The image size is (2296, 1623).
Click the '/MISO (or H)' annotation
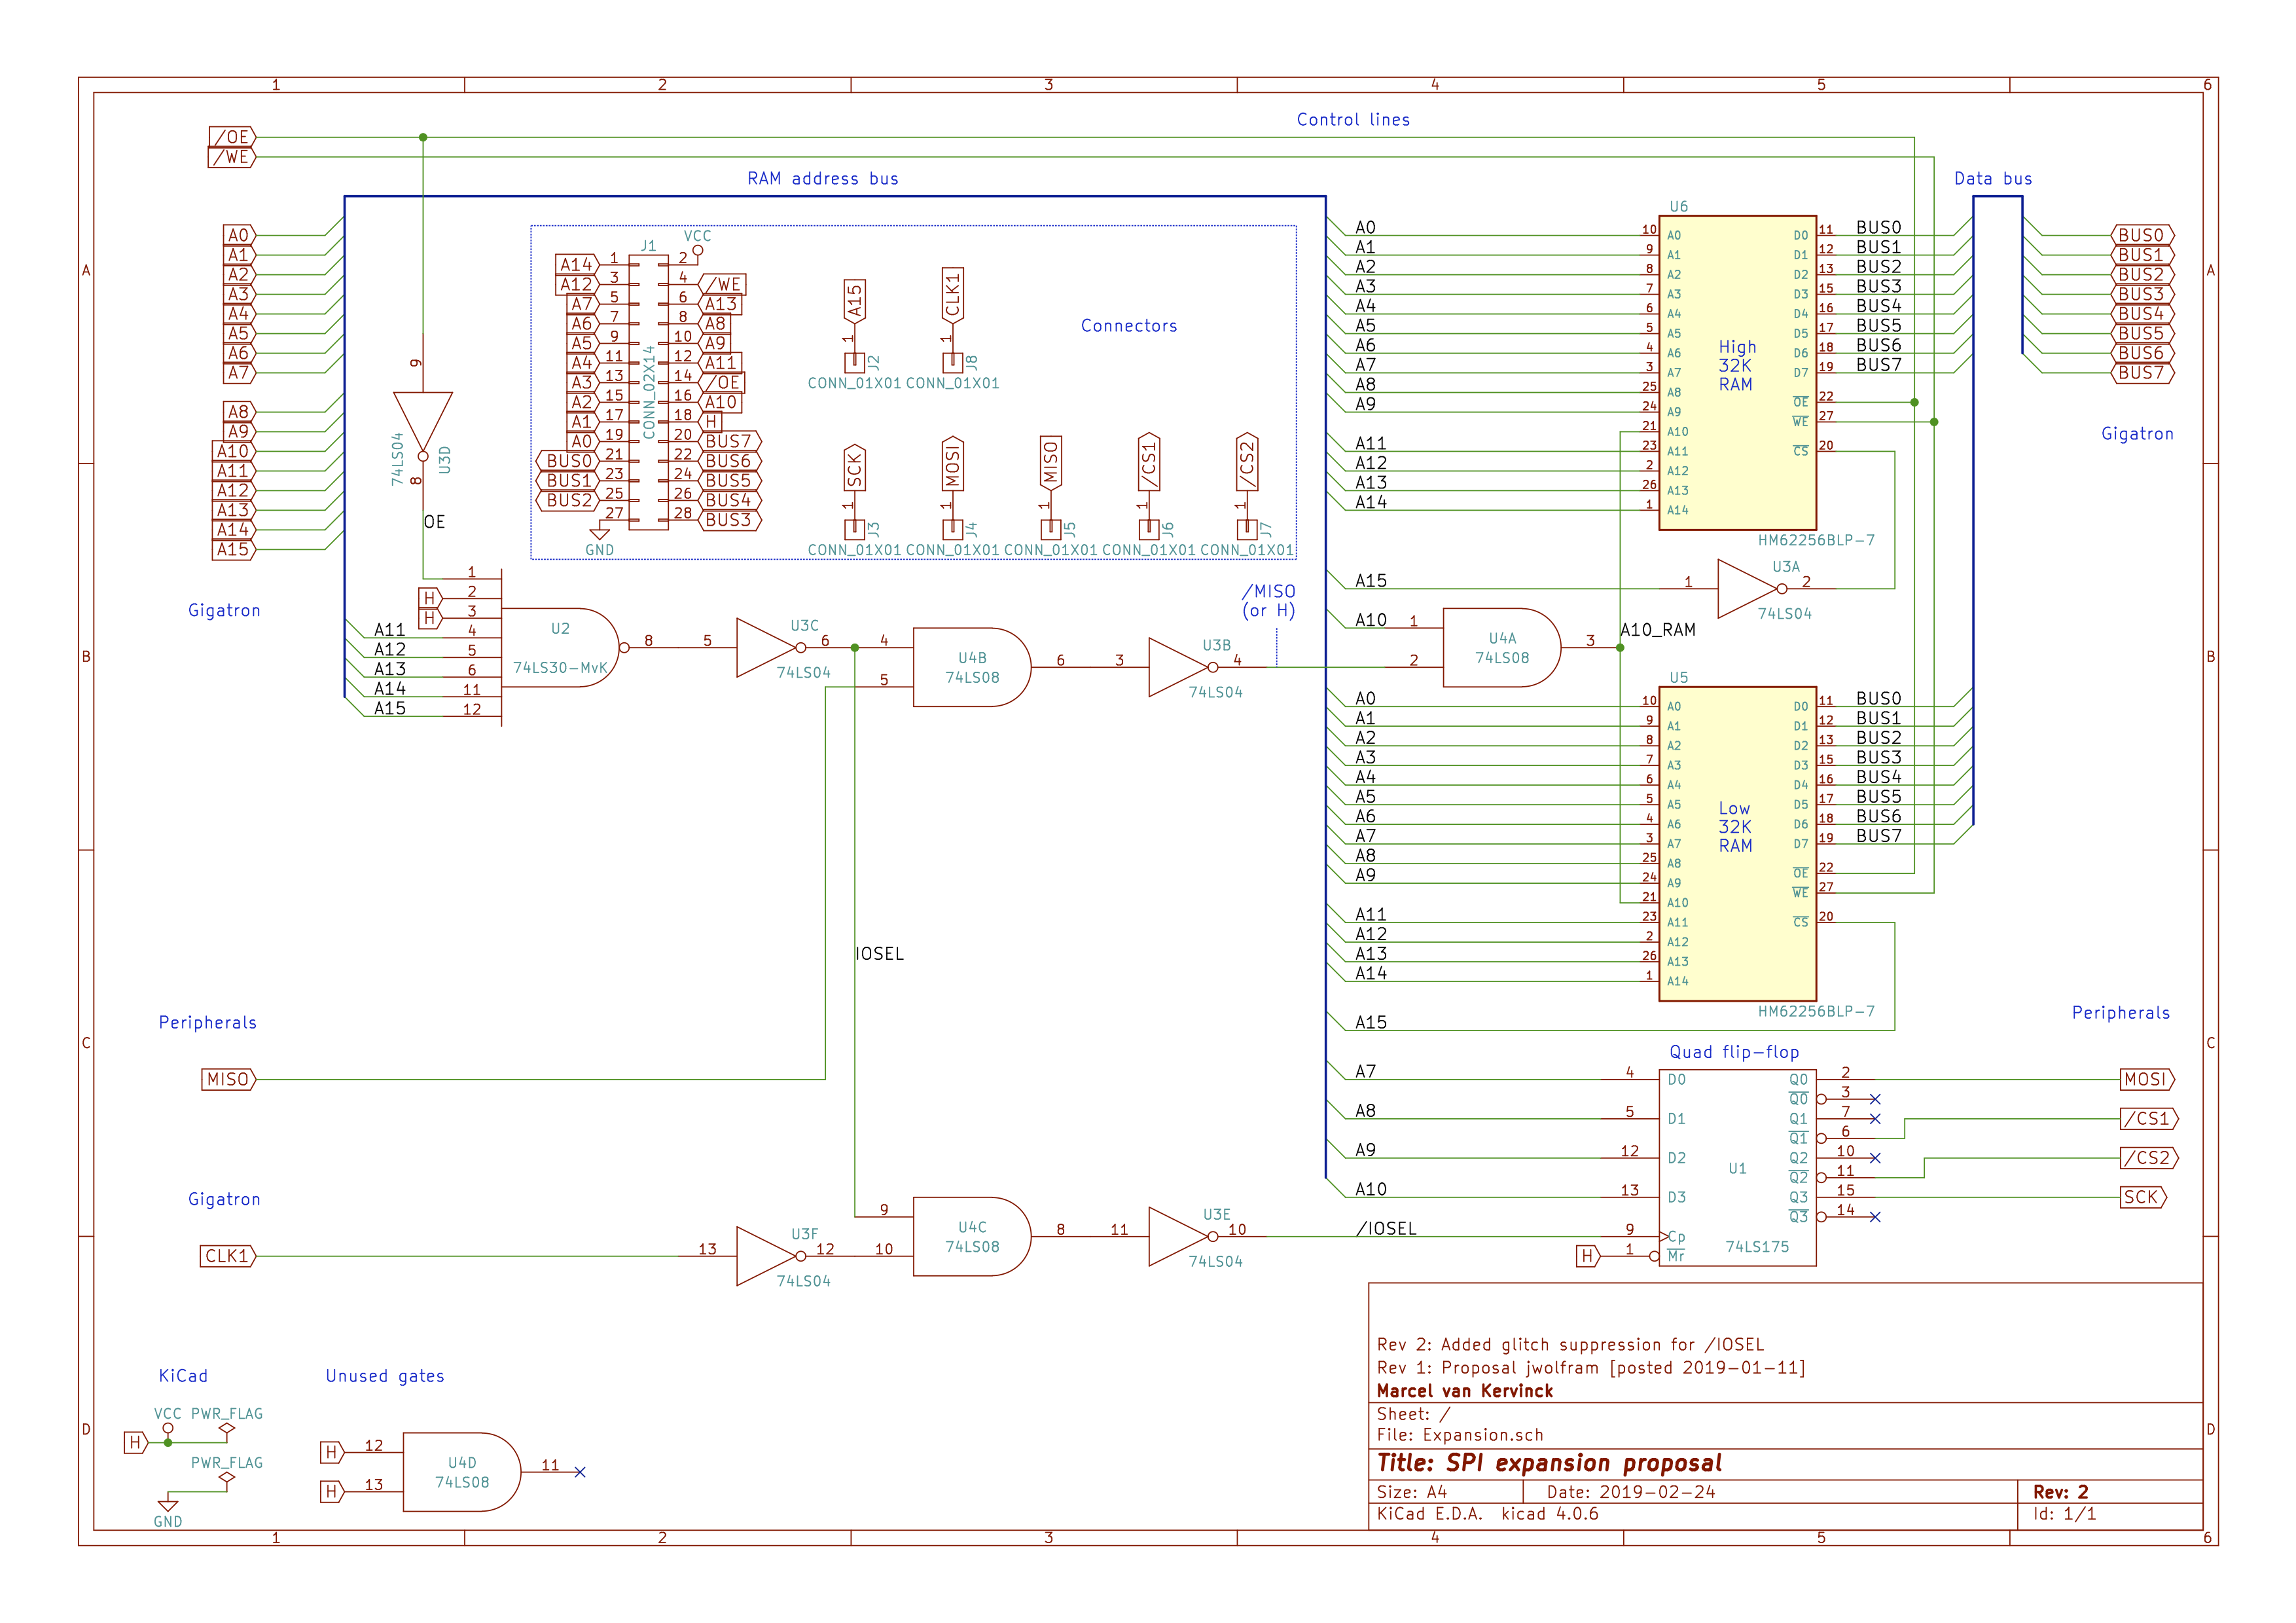click(x=1268, y=601)
